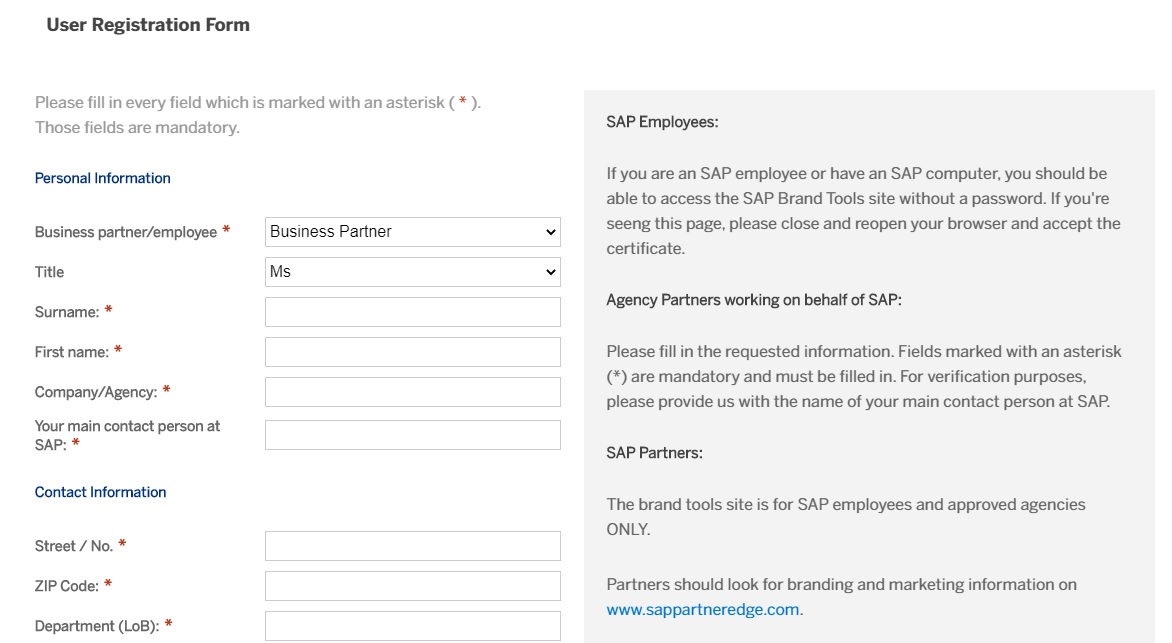This screenshot has width=1172, height=643.
Task: Click the Surname field label
Action: [67, 312]
